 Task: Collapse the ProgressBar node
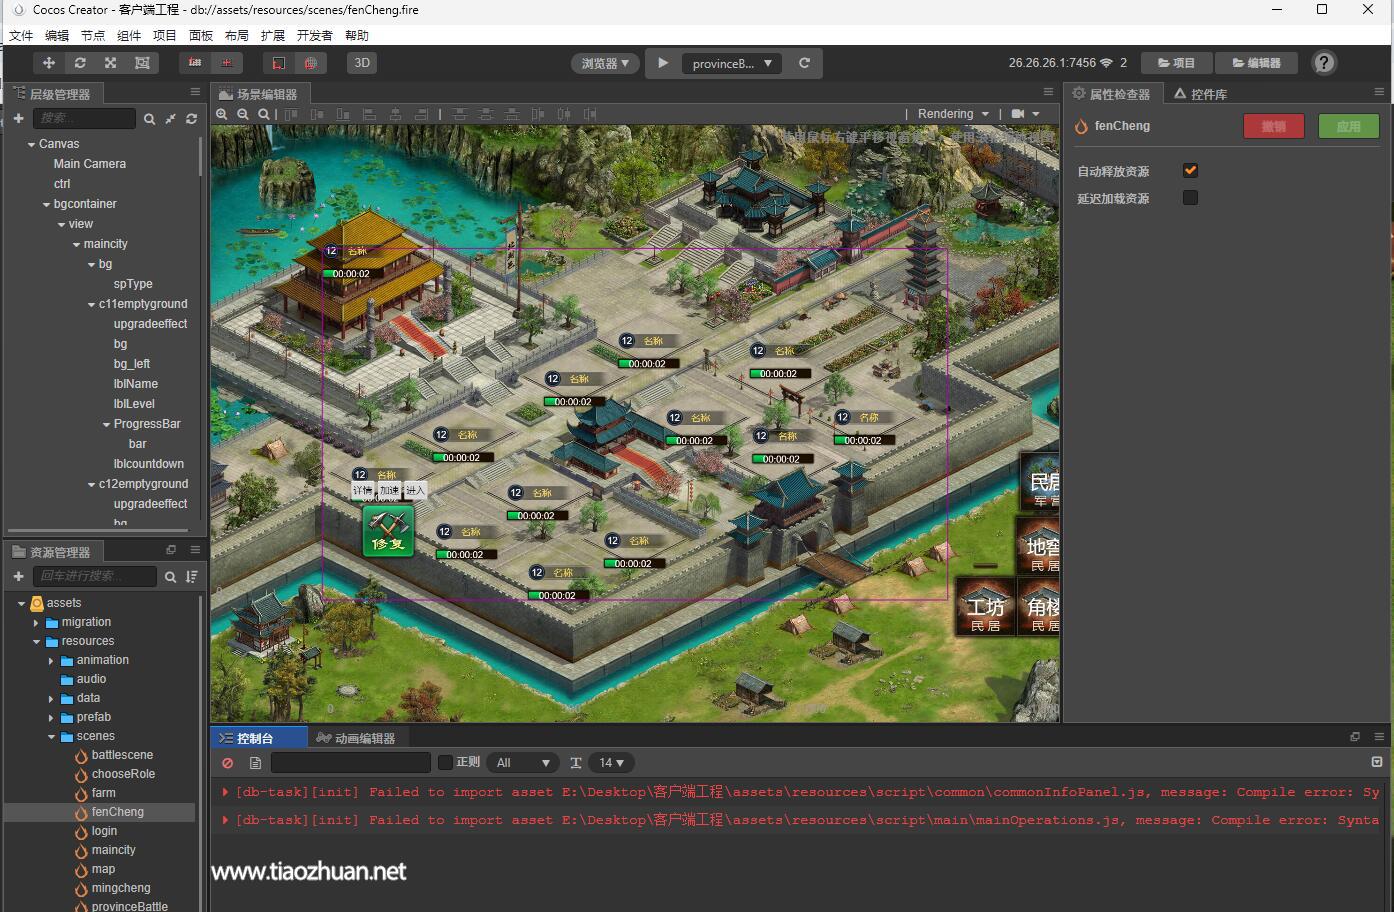[x=106, y=425]
